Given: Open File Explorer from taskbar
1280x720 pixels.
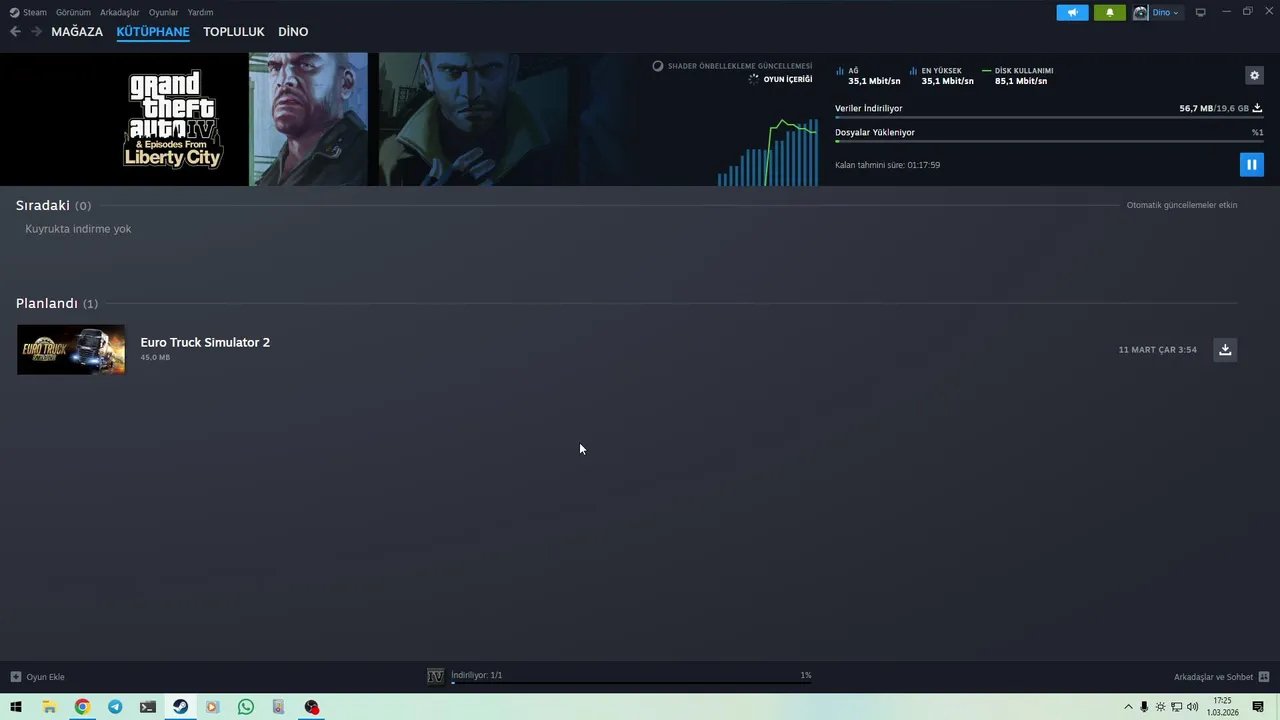Looking at the screenshot, I should [49, 707].
